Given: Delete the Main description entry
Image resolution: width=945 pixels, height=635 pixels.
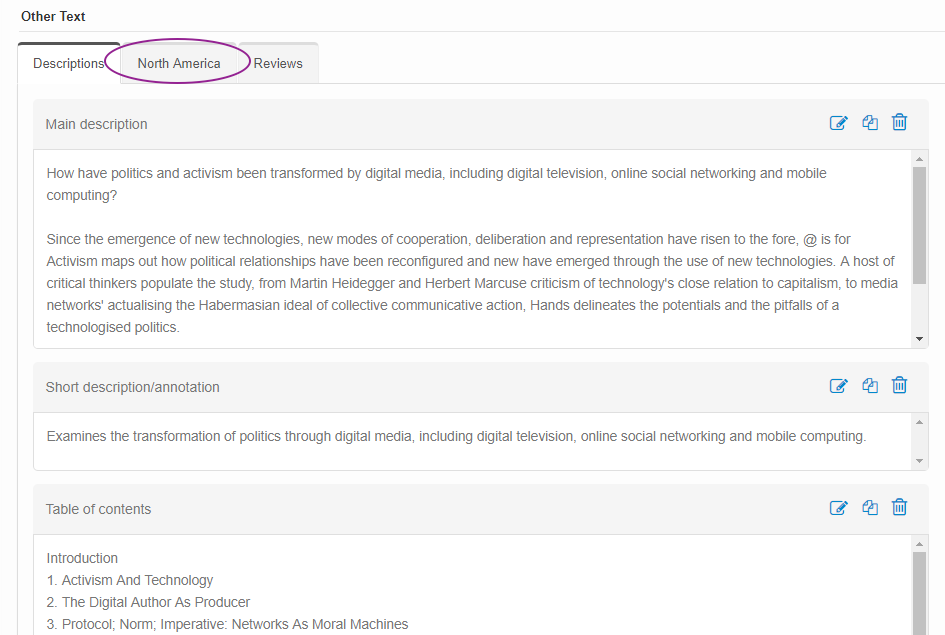Looking at the screenshot, I should pyautogui.click(x=899, y=123).
